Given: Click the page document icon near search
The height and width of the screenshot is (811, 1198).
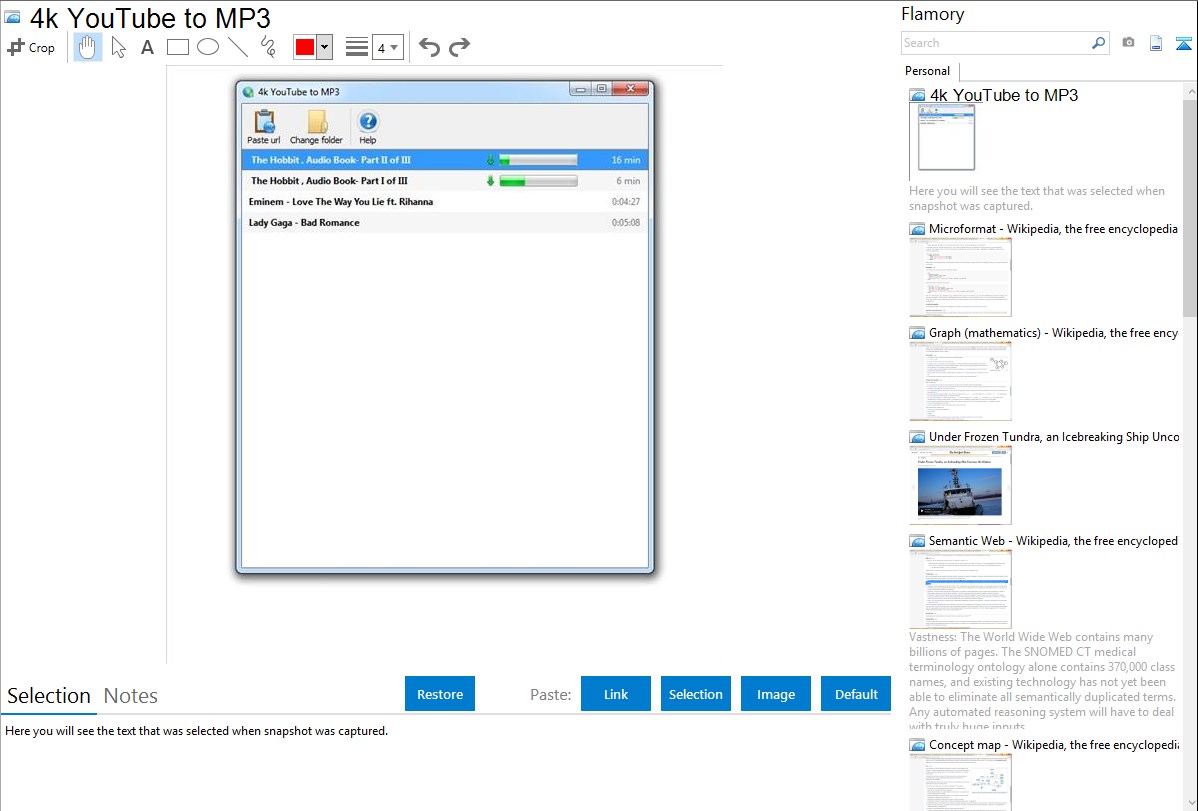Looking at the screenshot, I should pyautogui.click(x=1156, y=43).
